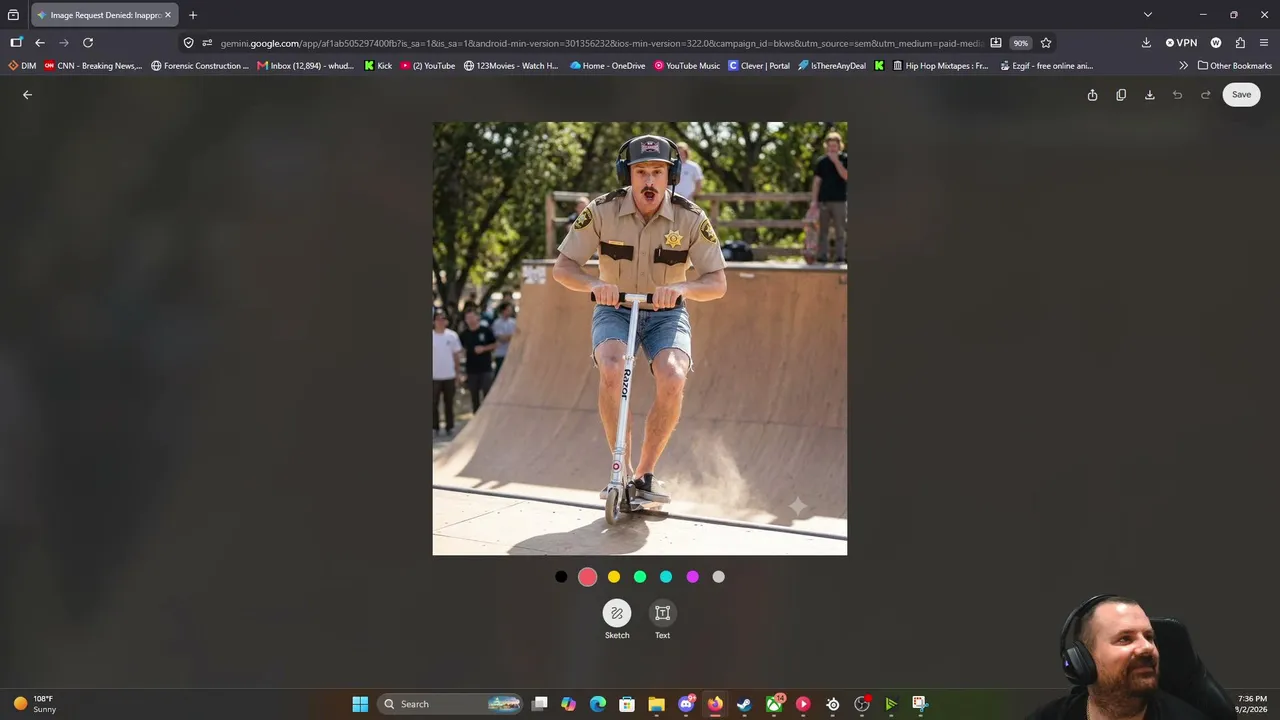Viewport: 1280px width, 720px height.
Task: Pick the red sketch color
Action: click(x=588, y=577)
